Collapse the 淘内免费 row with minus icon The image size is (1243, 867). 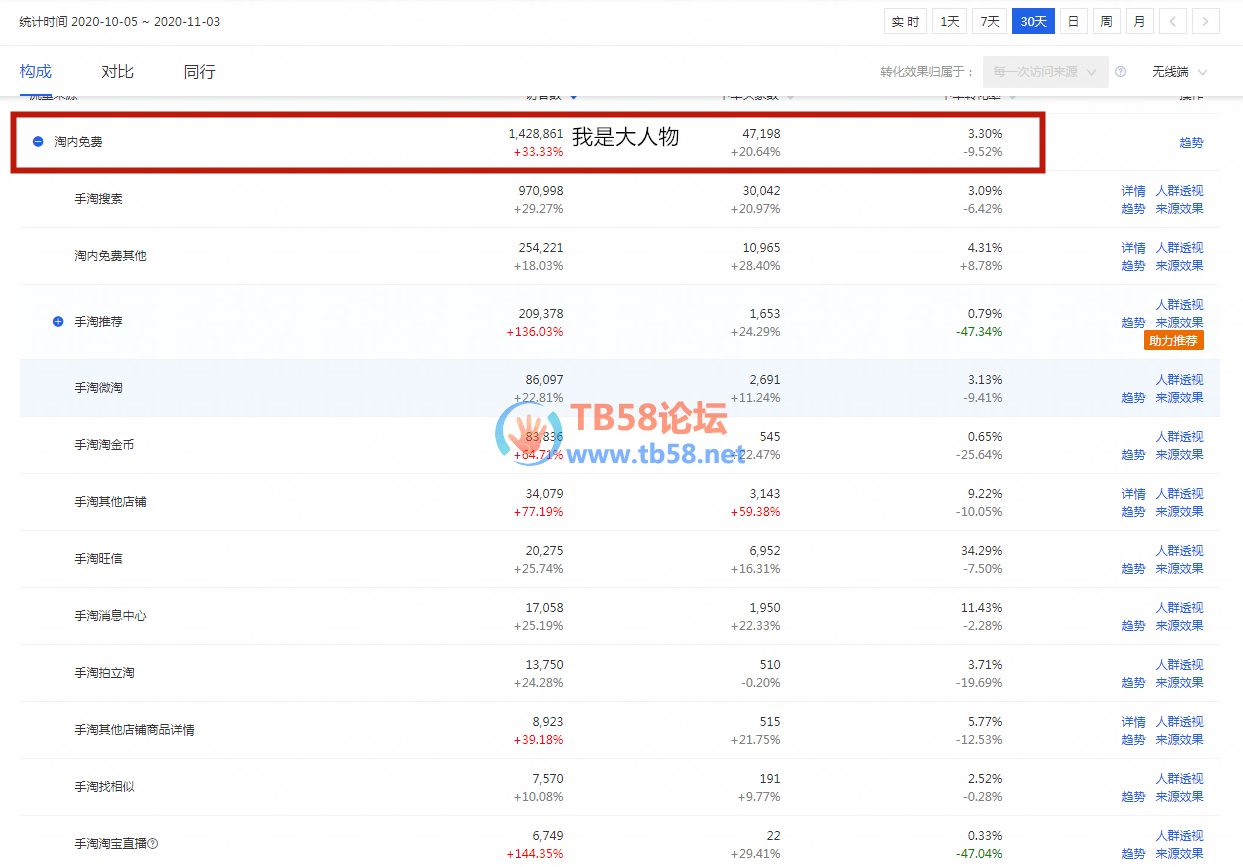[38, 142]
